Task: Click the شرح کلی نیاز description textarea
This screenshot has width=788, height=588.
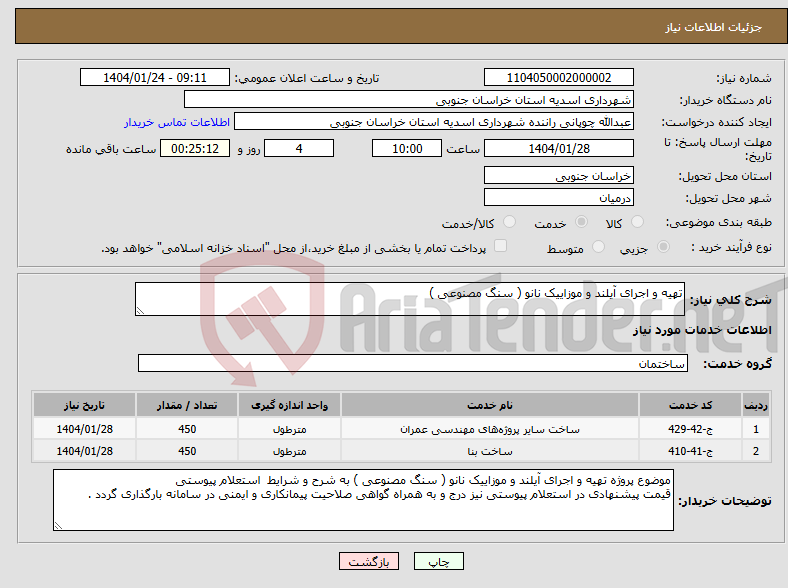Action: point(410,299)
